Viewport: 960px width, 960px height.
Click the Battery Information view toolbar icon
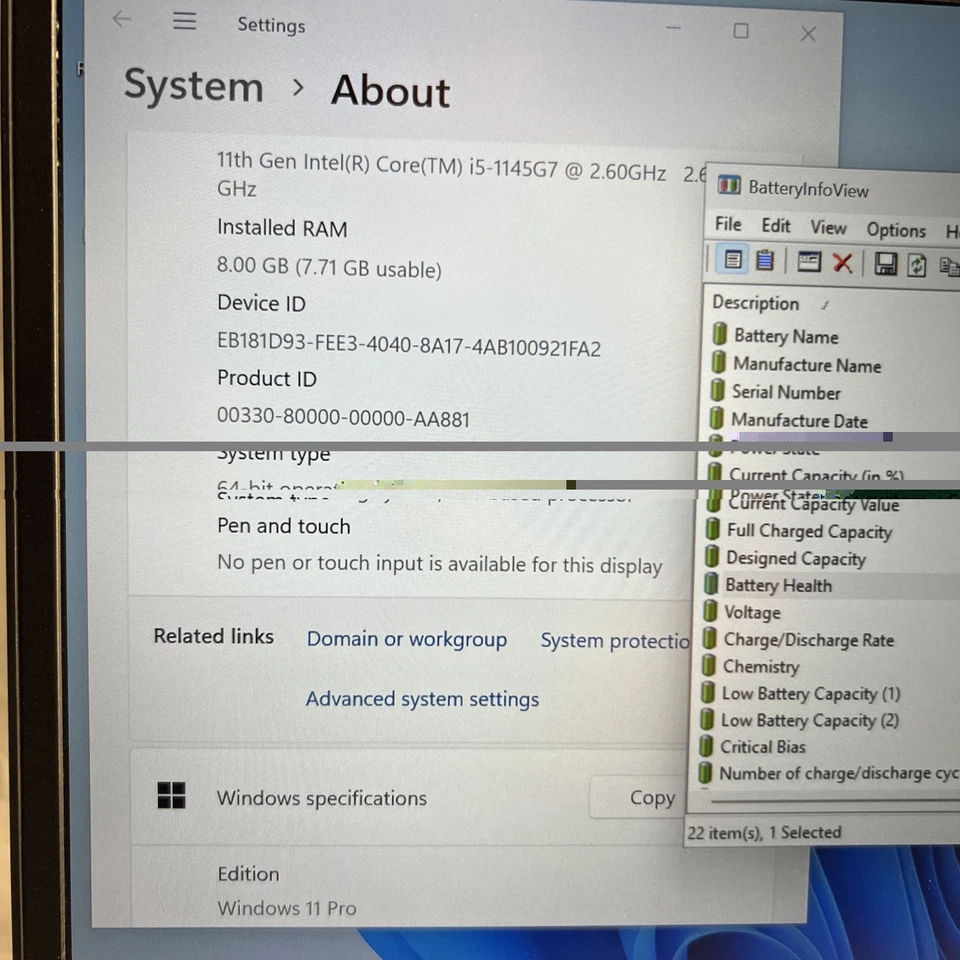733,260
